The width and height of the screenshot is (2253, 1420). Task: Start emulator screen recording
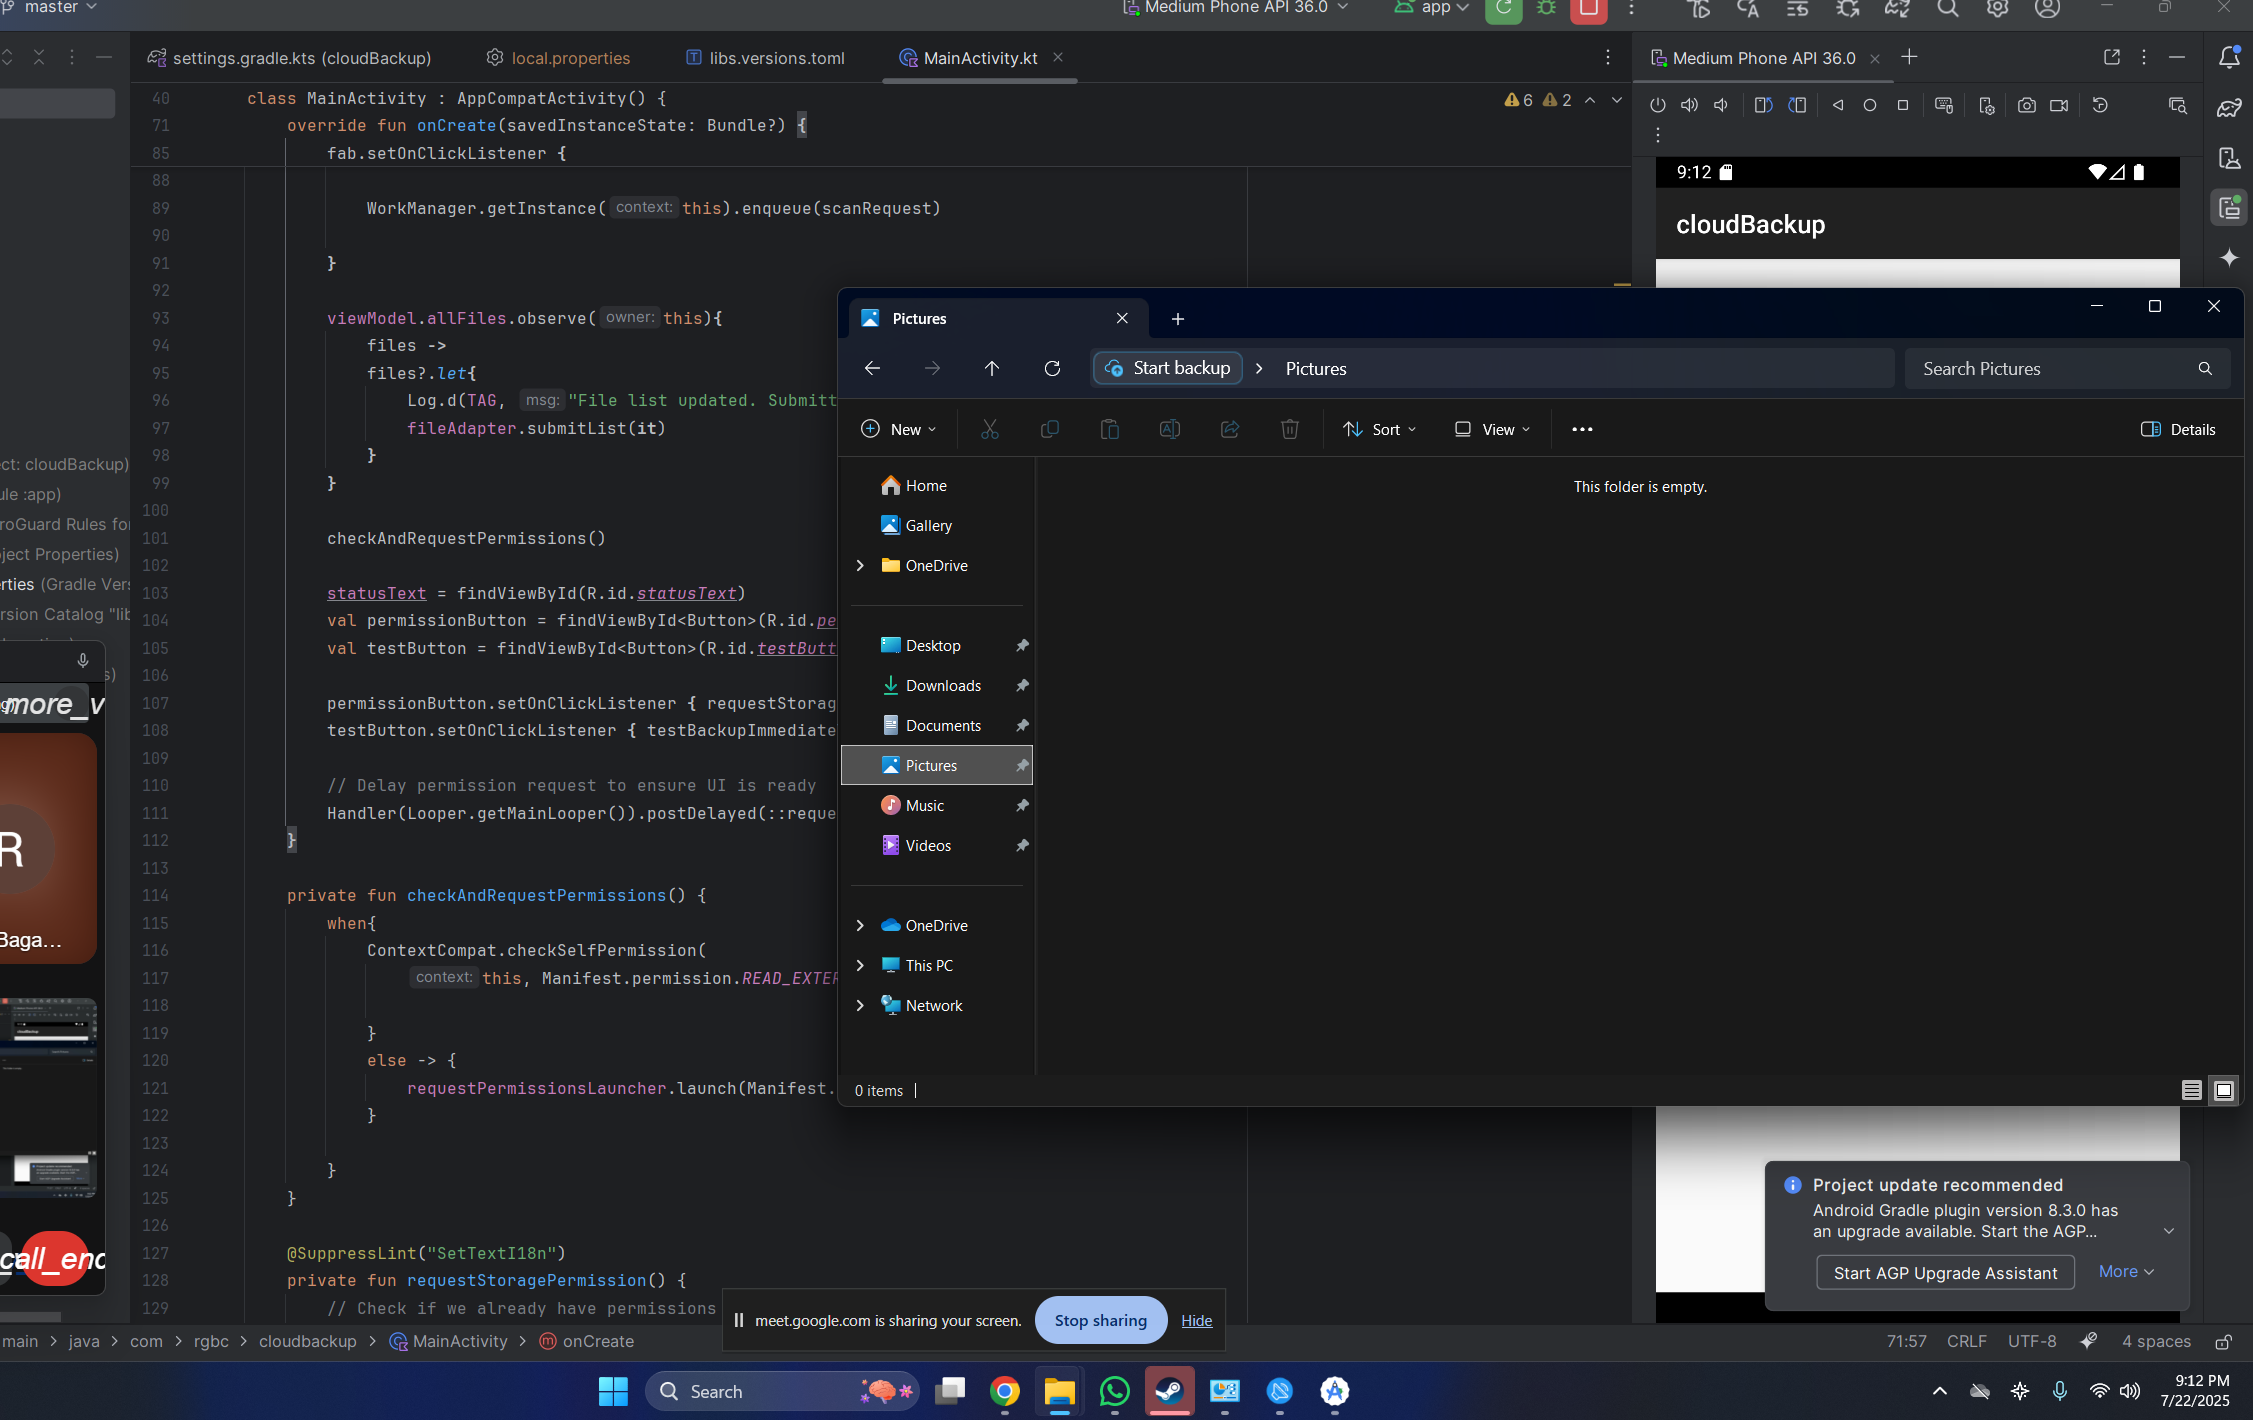click(2059, 105)
